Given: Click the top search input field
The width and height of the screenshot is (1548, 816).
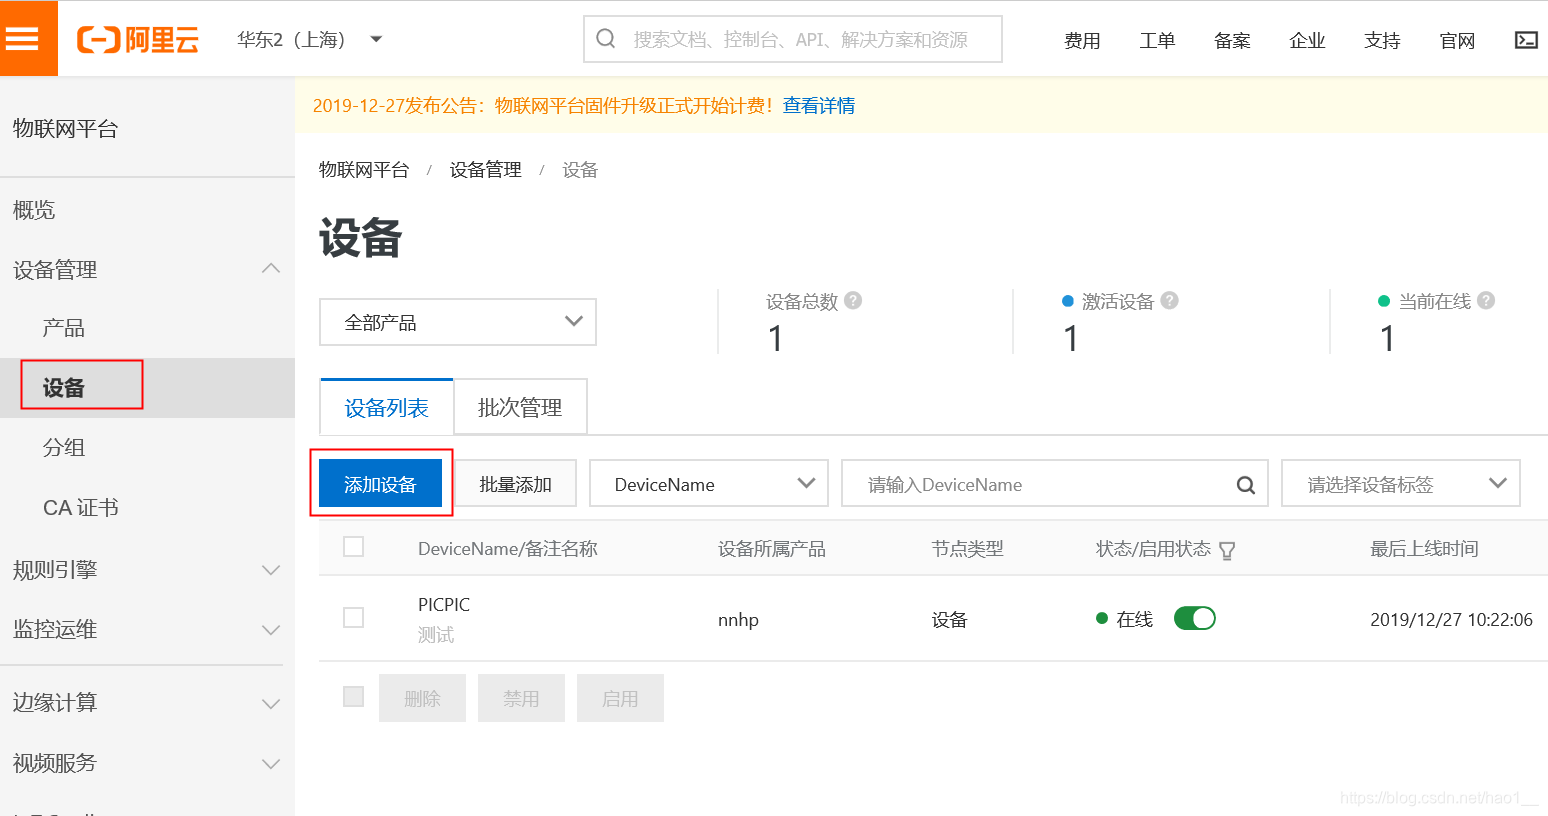Looking at the screenshot, I should click(x=793, y=39).
